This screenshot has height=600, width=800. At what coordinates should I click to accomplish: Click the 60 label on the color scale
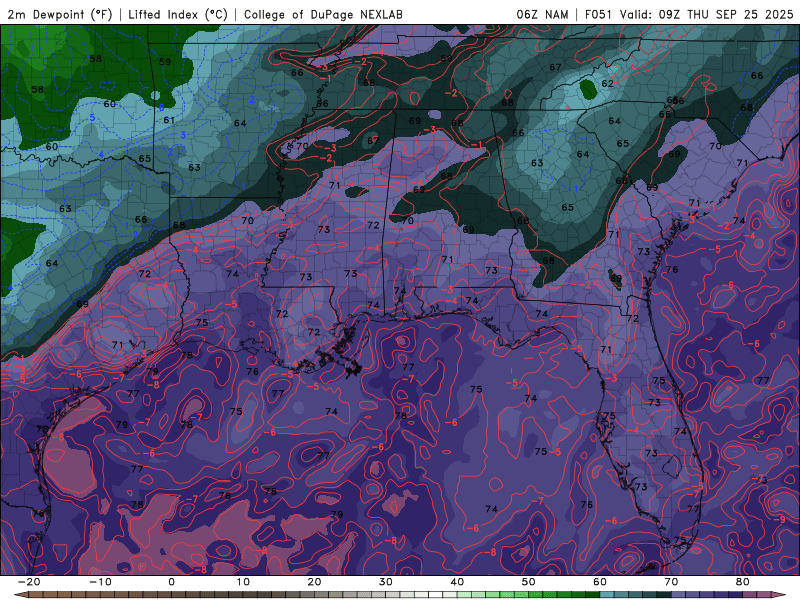click(600, 582)
